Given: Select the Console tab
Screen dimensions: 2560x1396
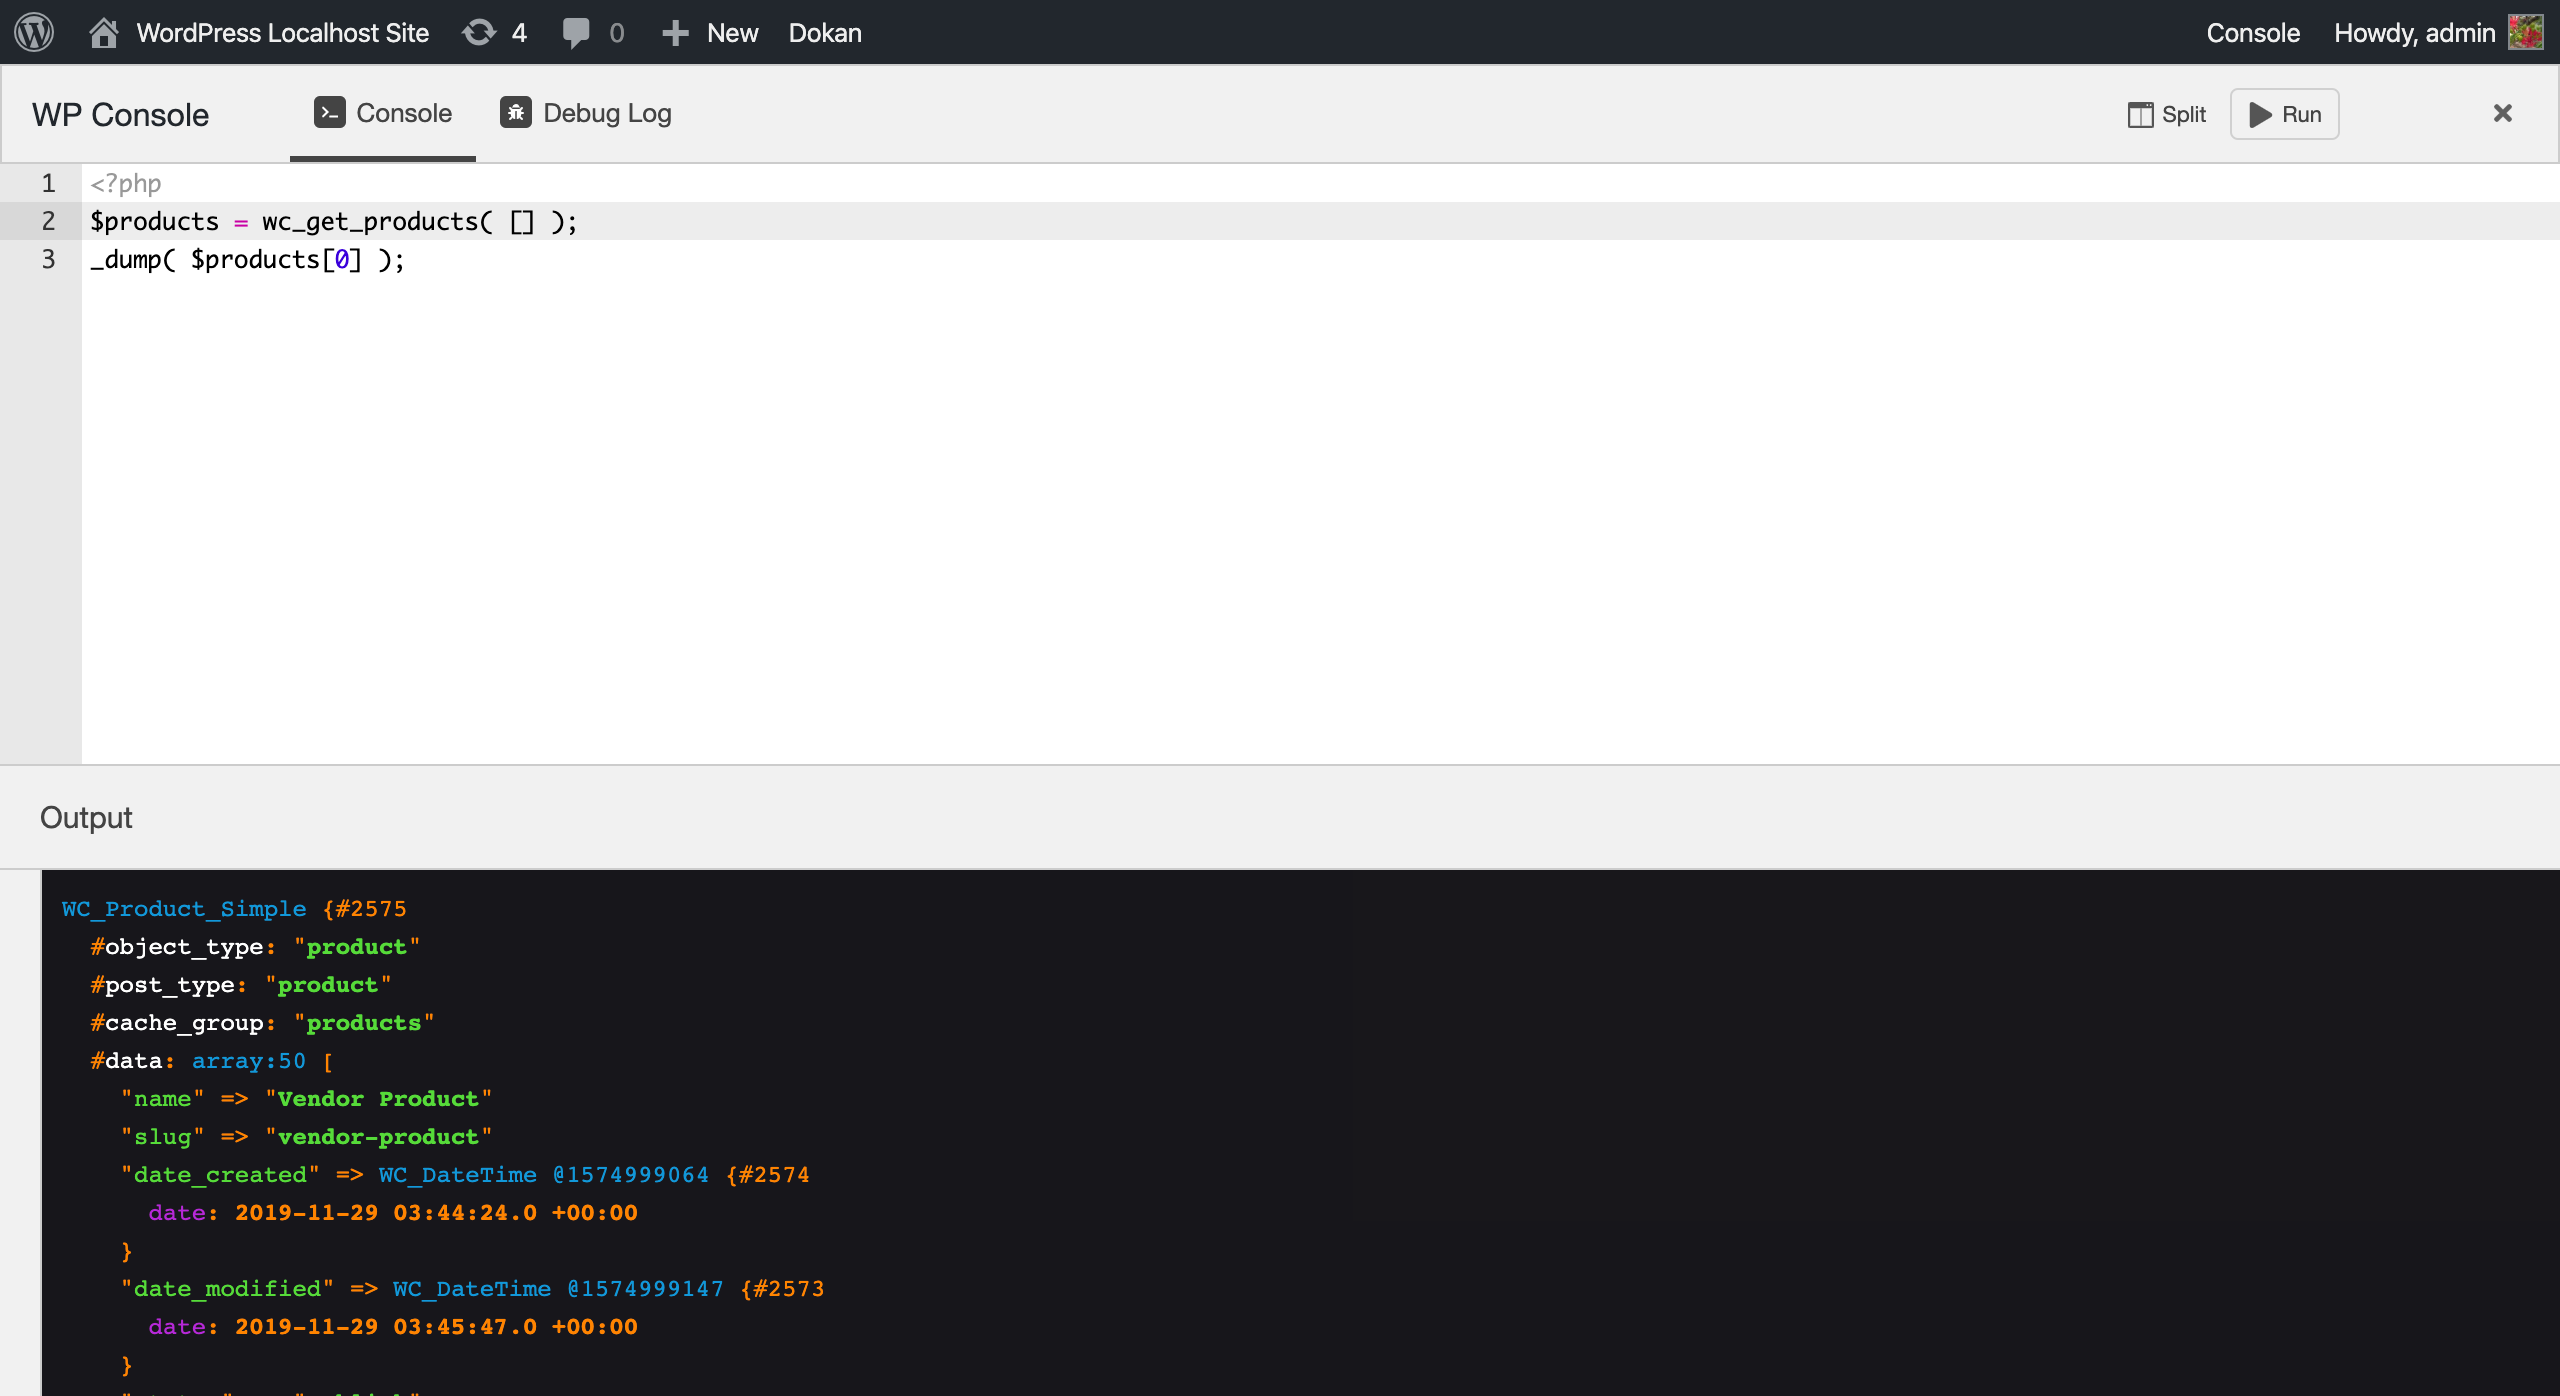Looking at the screenshot, I should coord(382,113).
